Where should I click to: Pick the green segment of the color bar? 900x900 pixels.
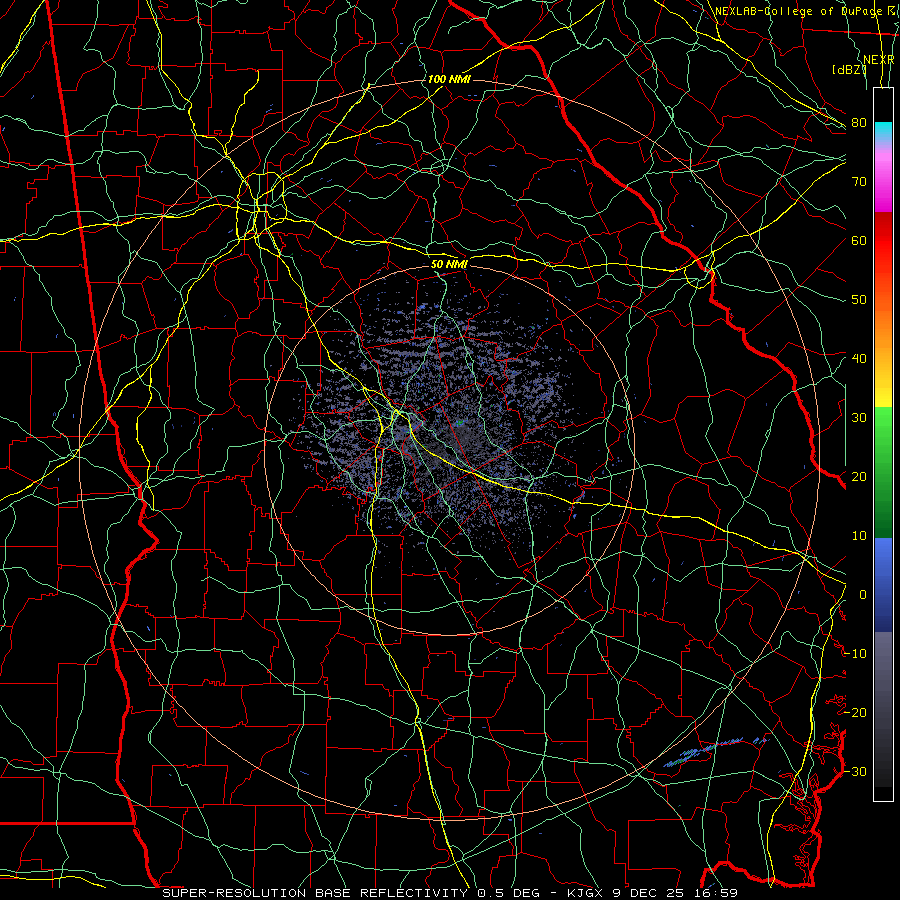pyautogui.click(x=883, y=473)
